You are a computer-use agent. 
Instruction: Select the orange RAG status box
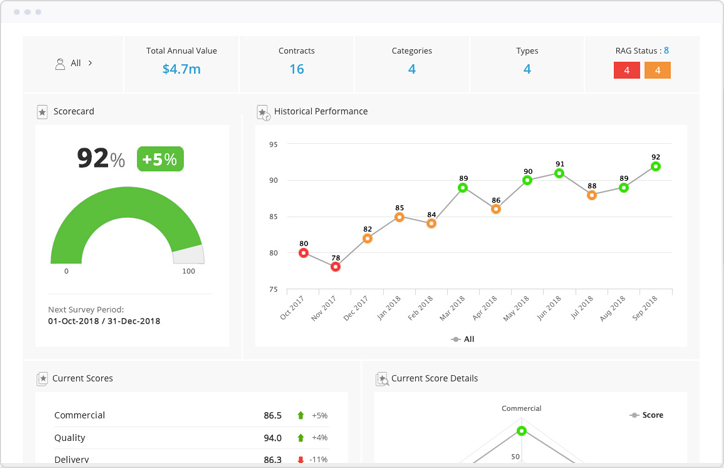[657, 70]
